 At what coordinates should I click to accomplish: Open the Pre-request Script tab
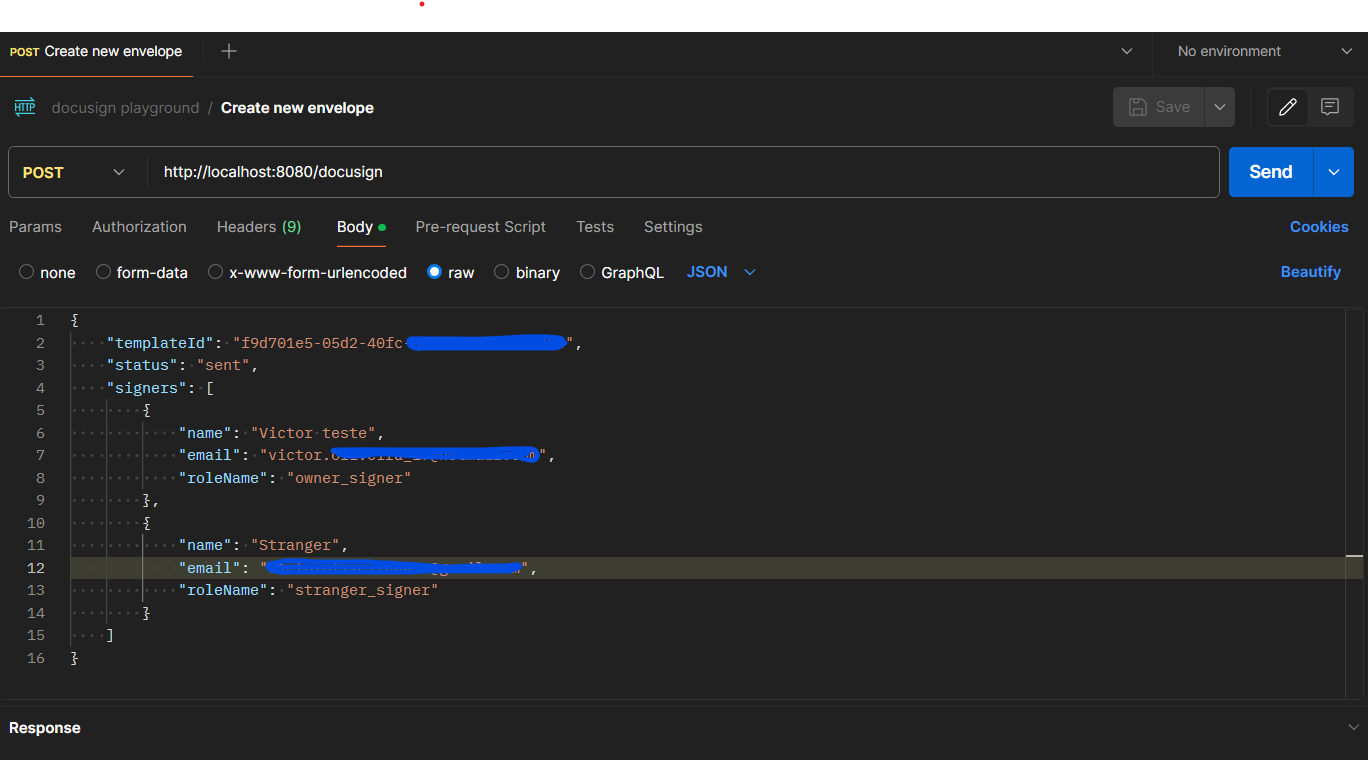tap(481, 227)
